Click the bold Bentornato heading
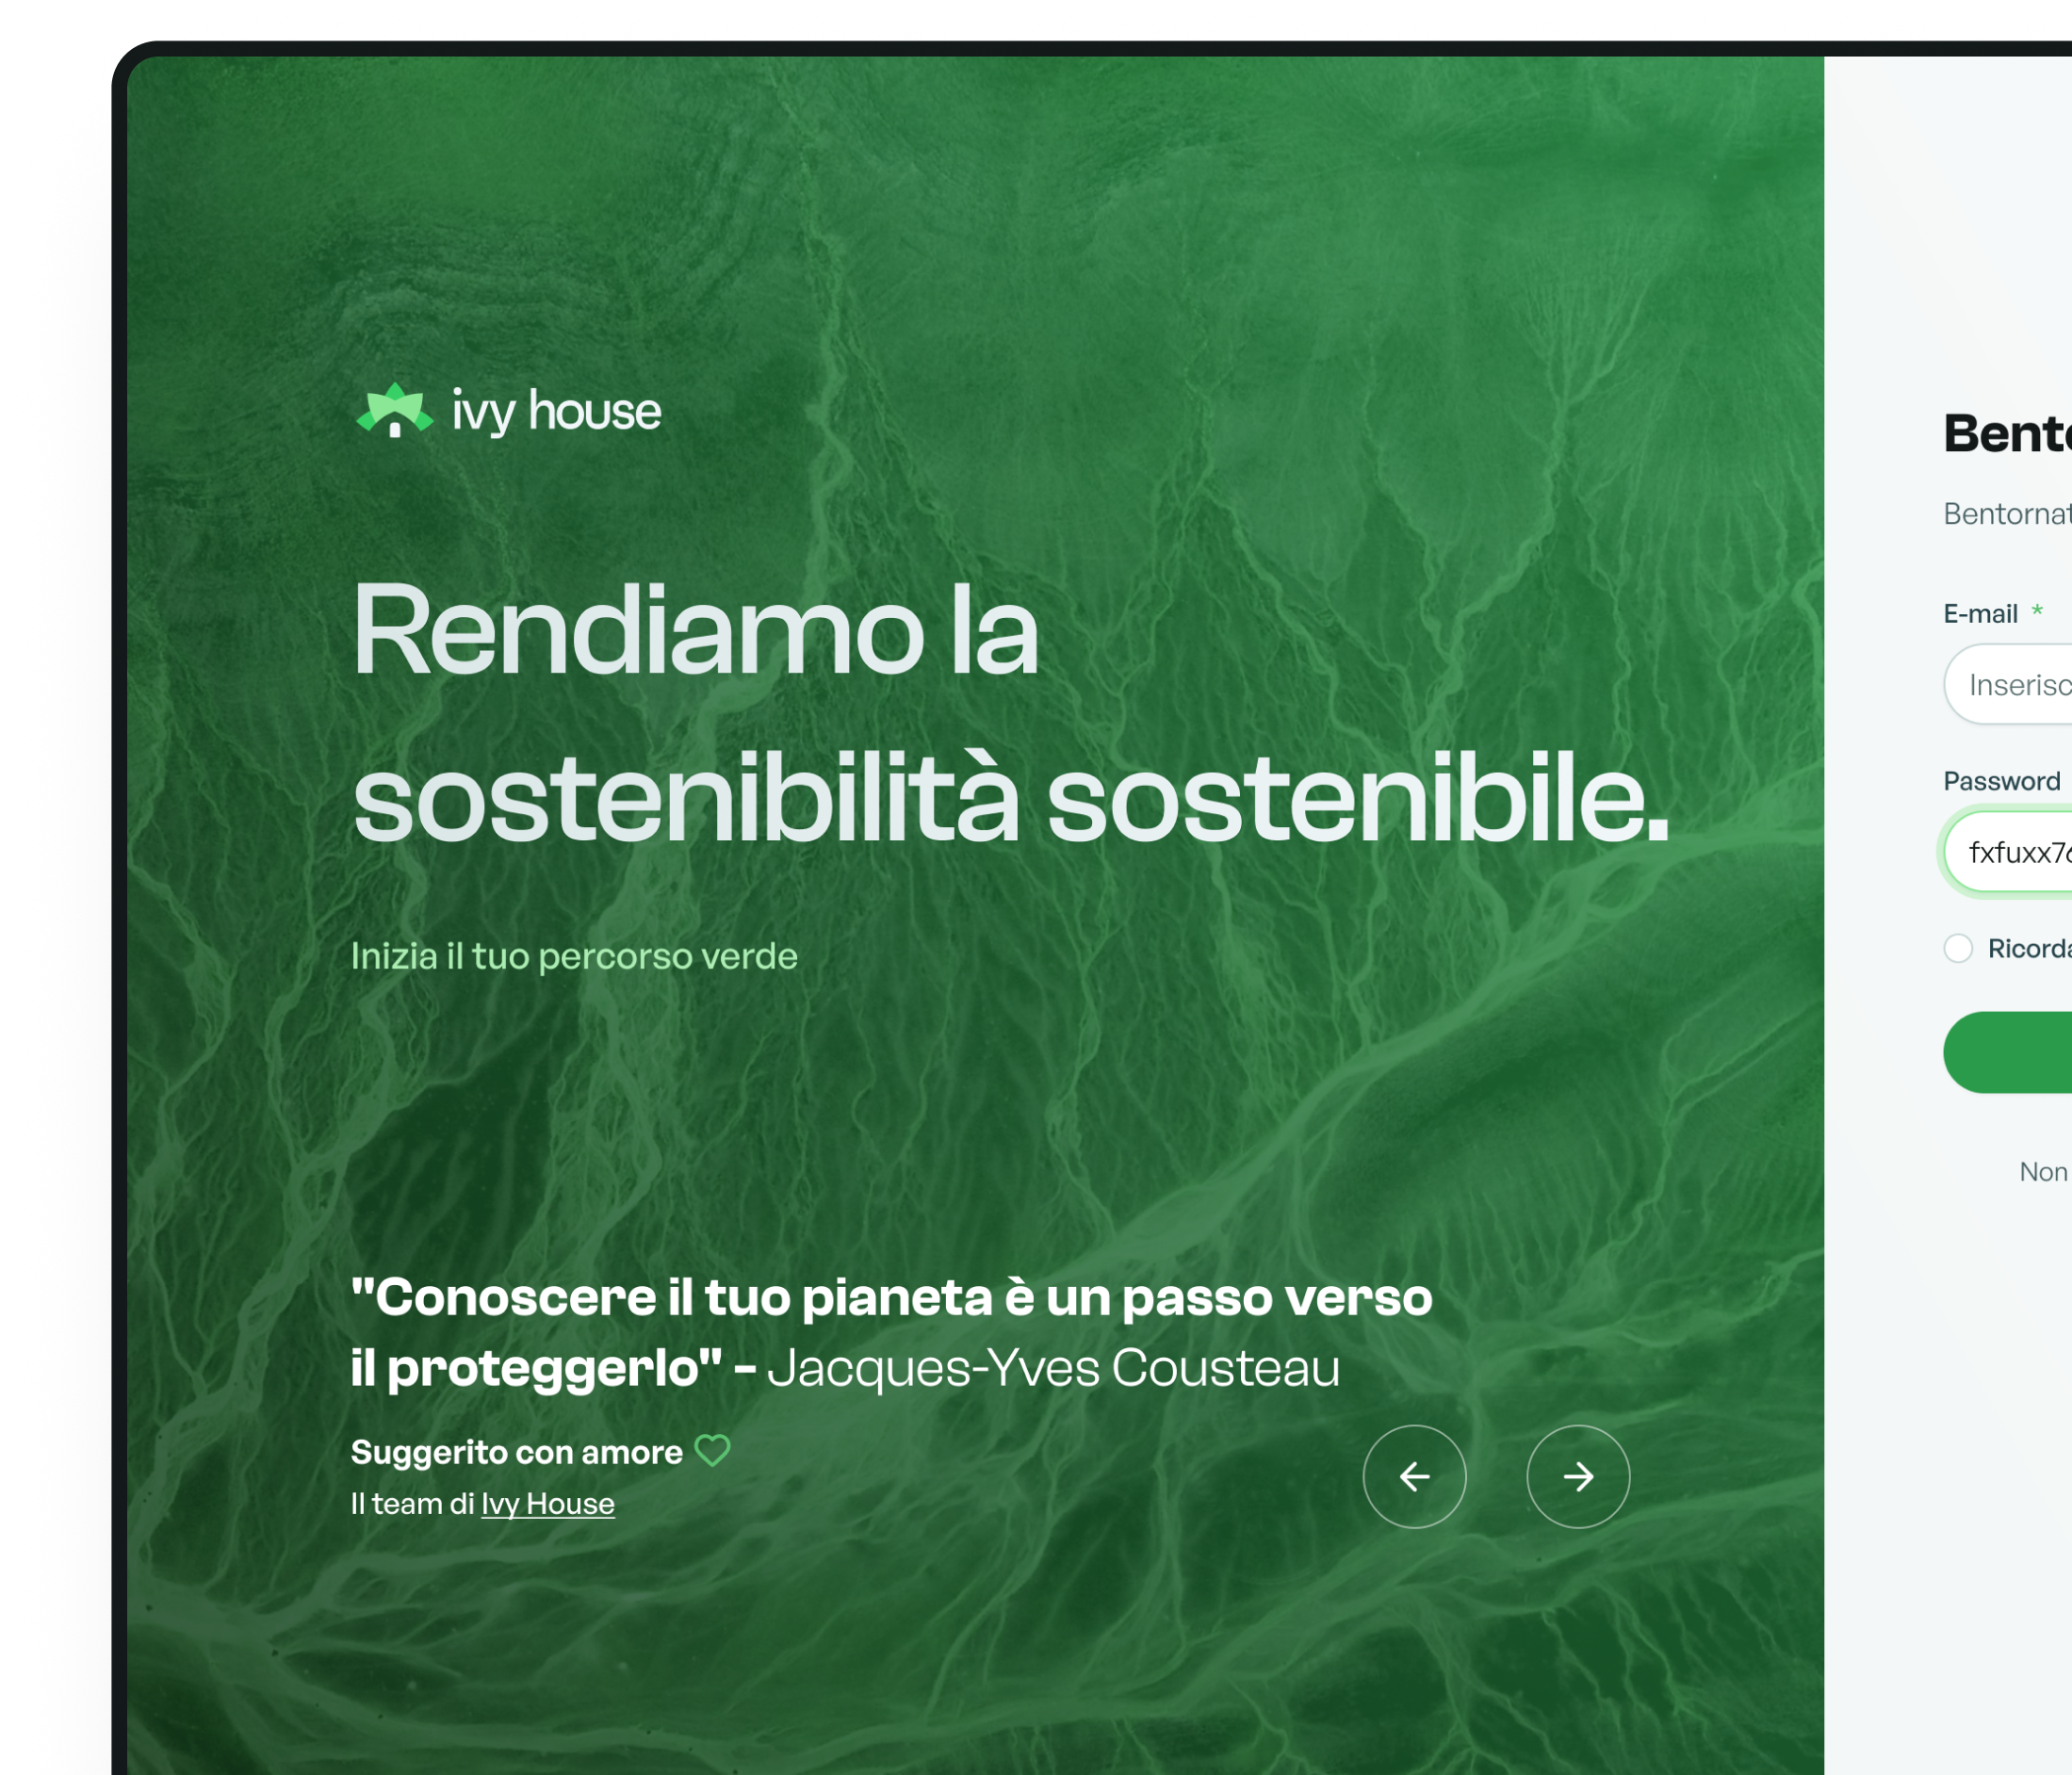Screen dimensions: 2072x1775 (x=2006, y=434)
